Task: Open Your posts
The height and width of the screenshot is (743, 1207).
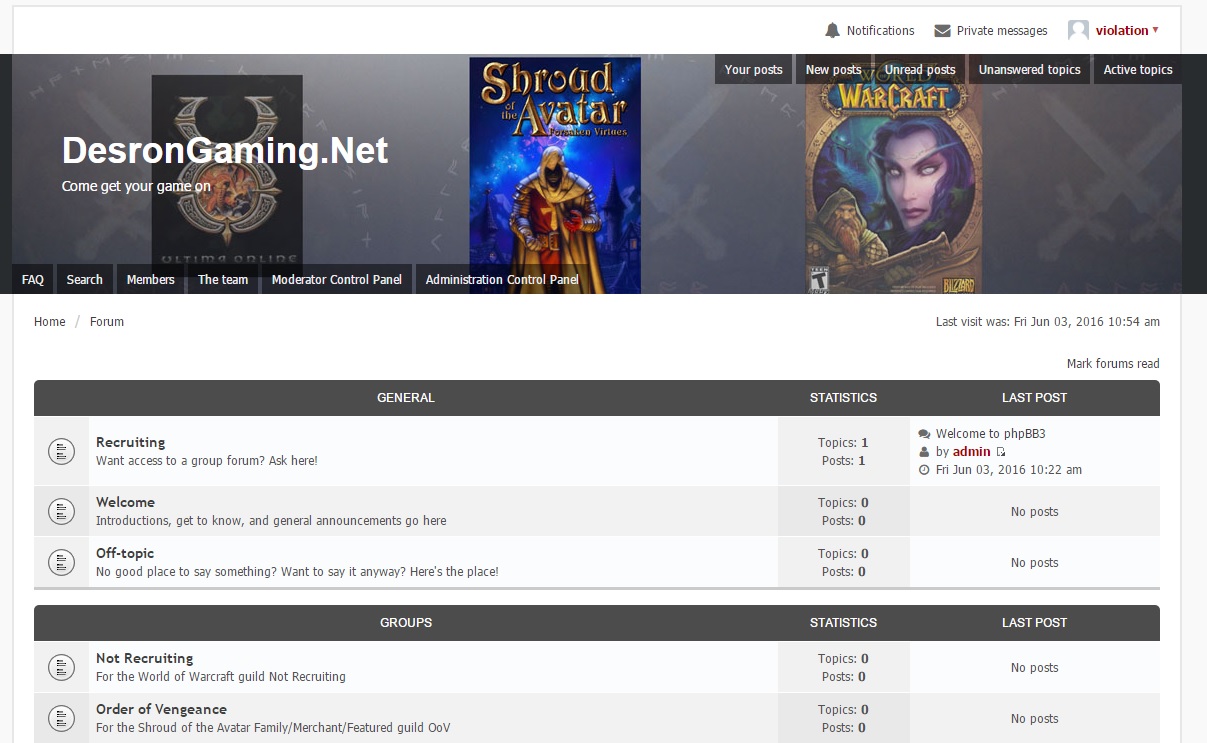Action: click(754, 70)
